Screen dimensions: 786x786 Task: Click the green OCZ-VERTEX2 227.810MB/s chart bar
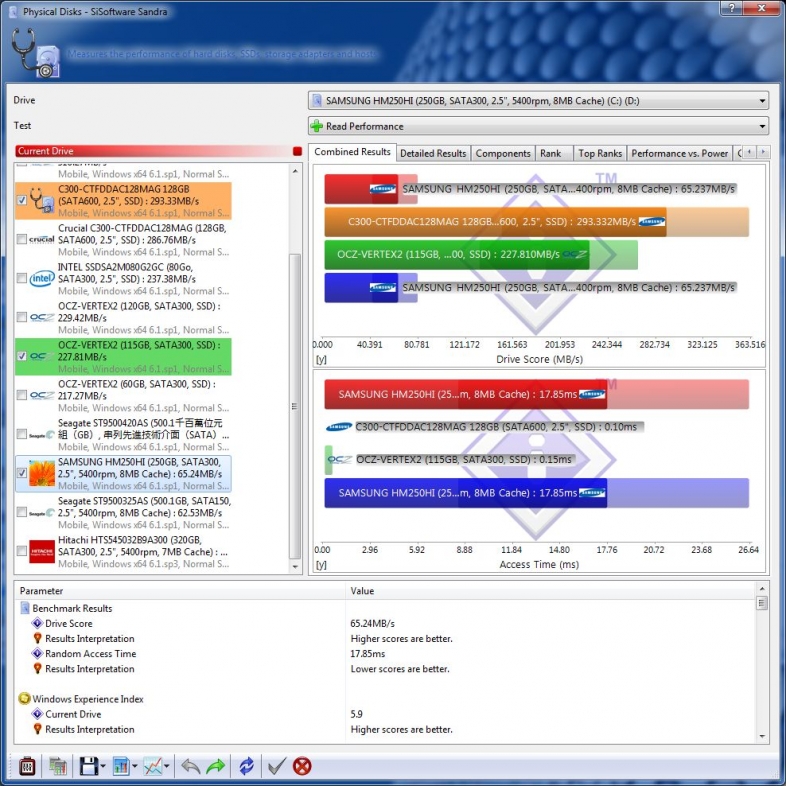pos(457,254)
